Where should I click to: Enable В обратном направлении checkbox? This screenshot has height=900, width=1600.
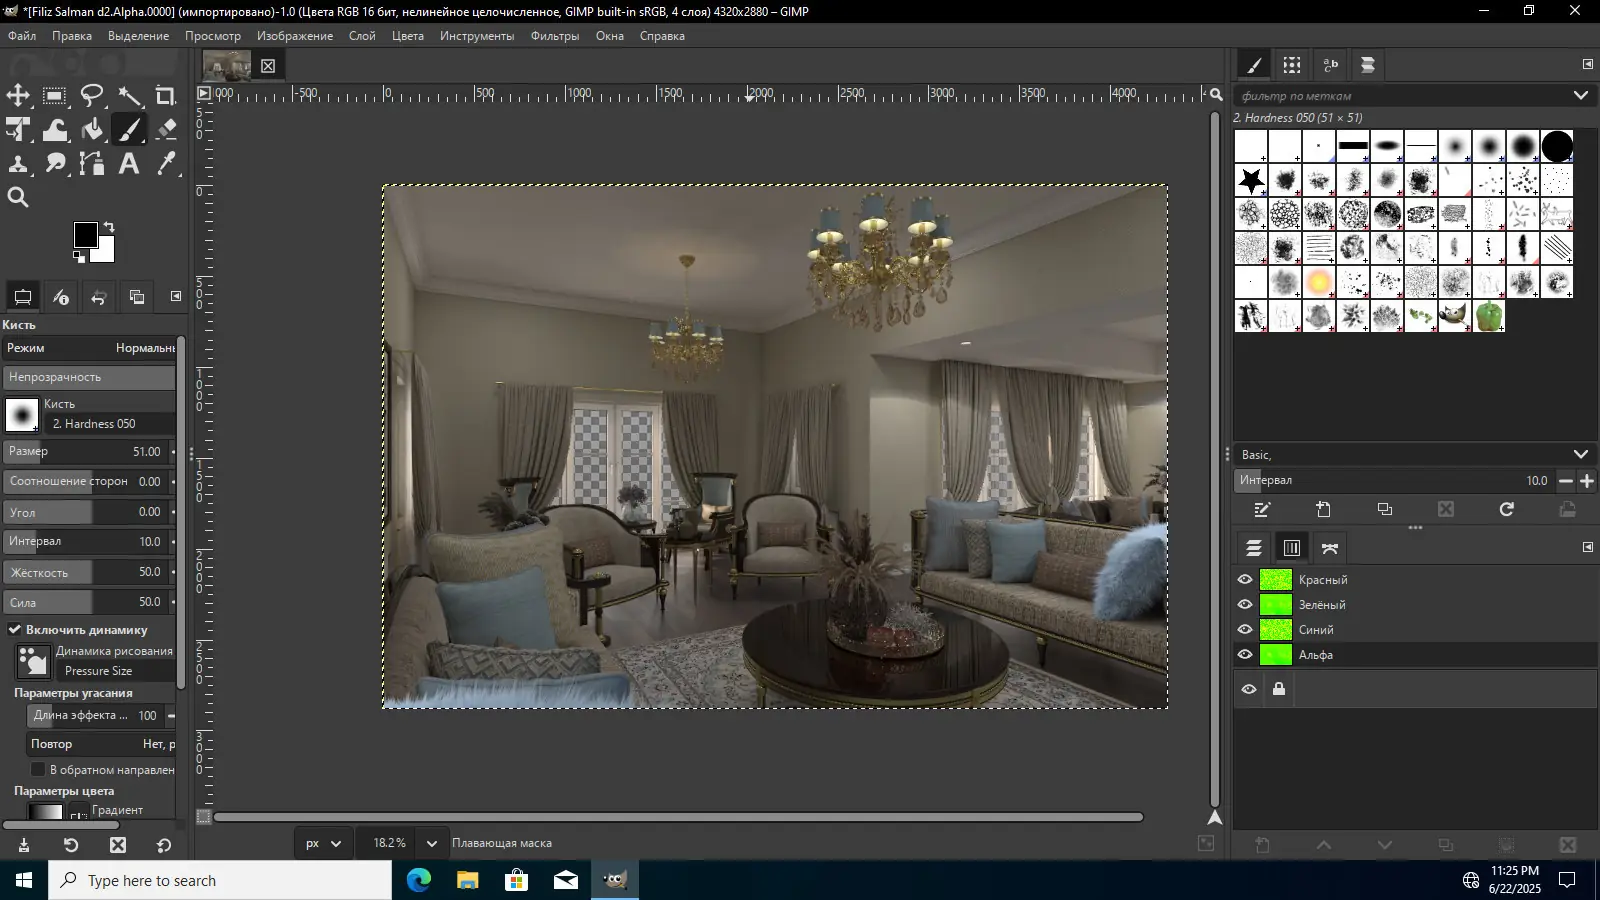[38, 770]
